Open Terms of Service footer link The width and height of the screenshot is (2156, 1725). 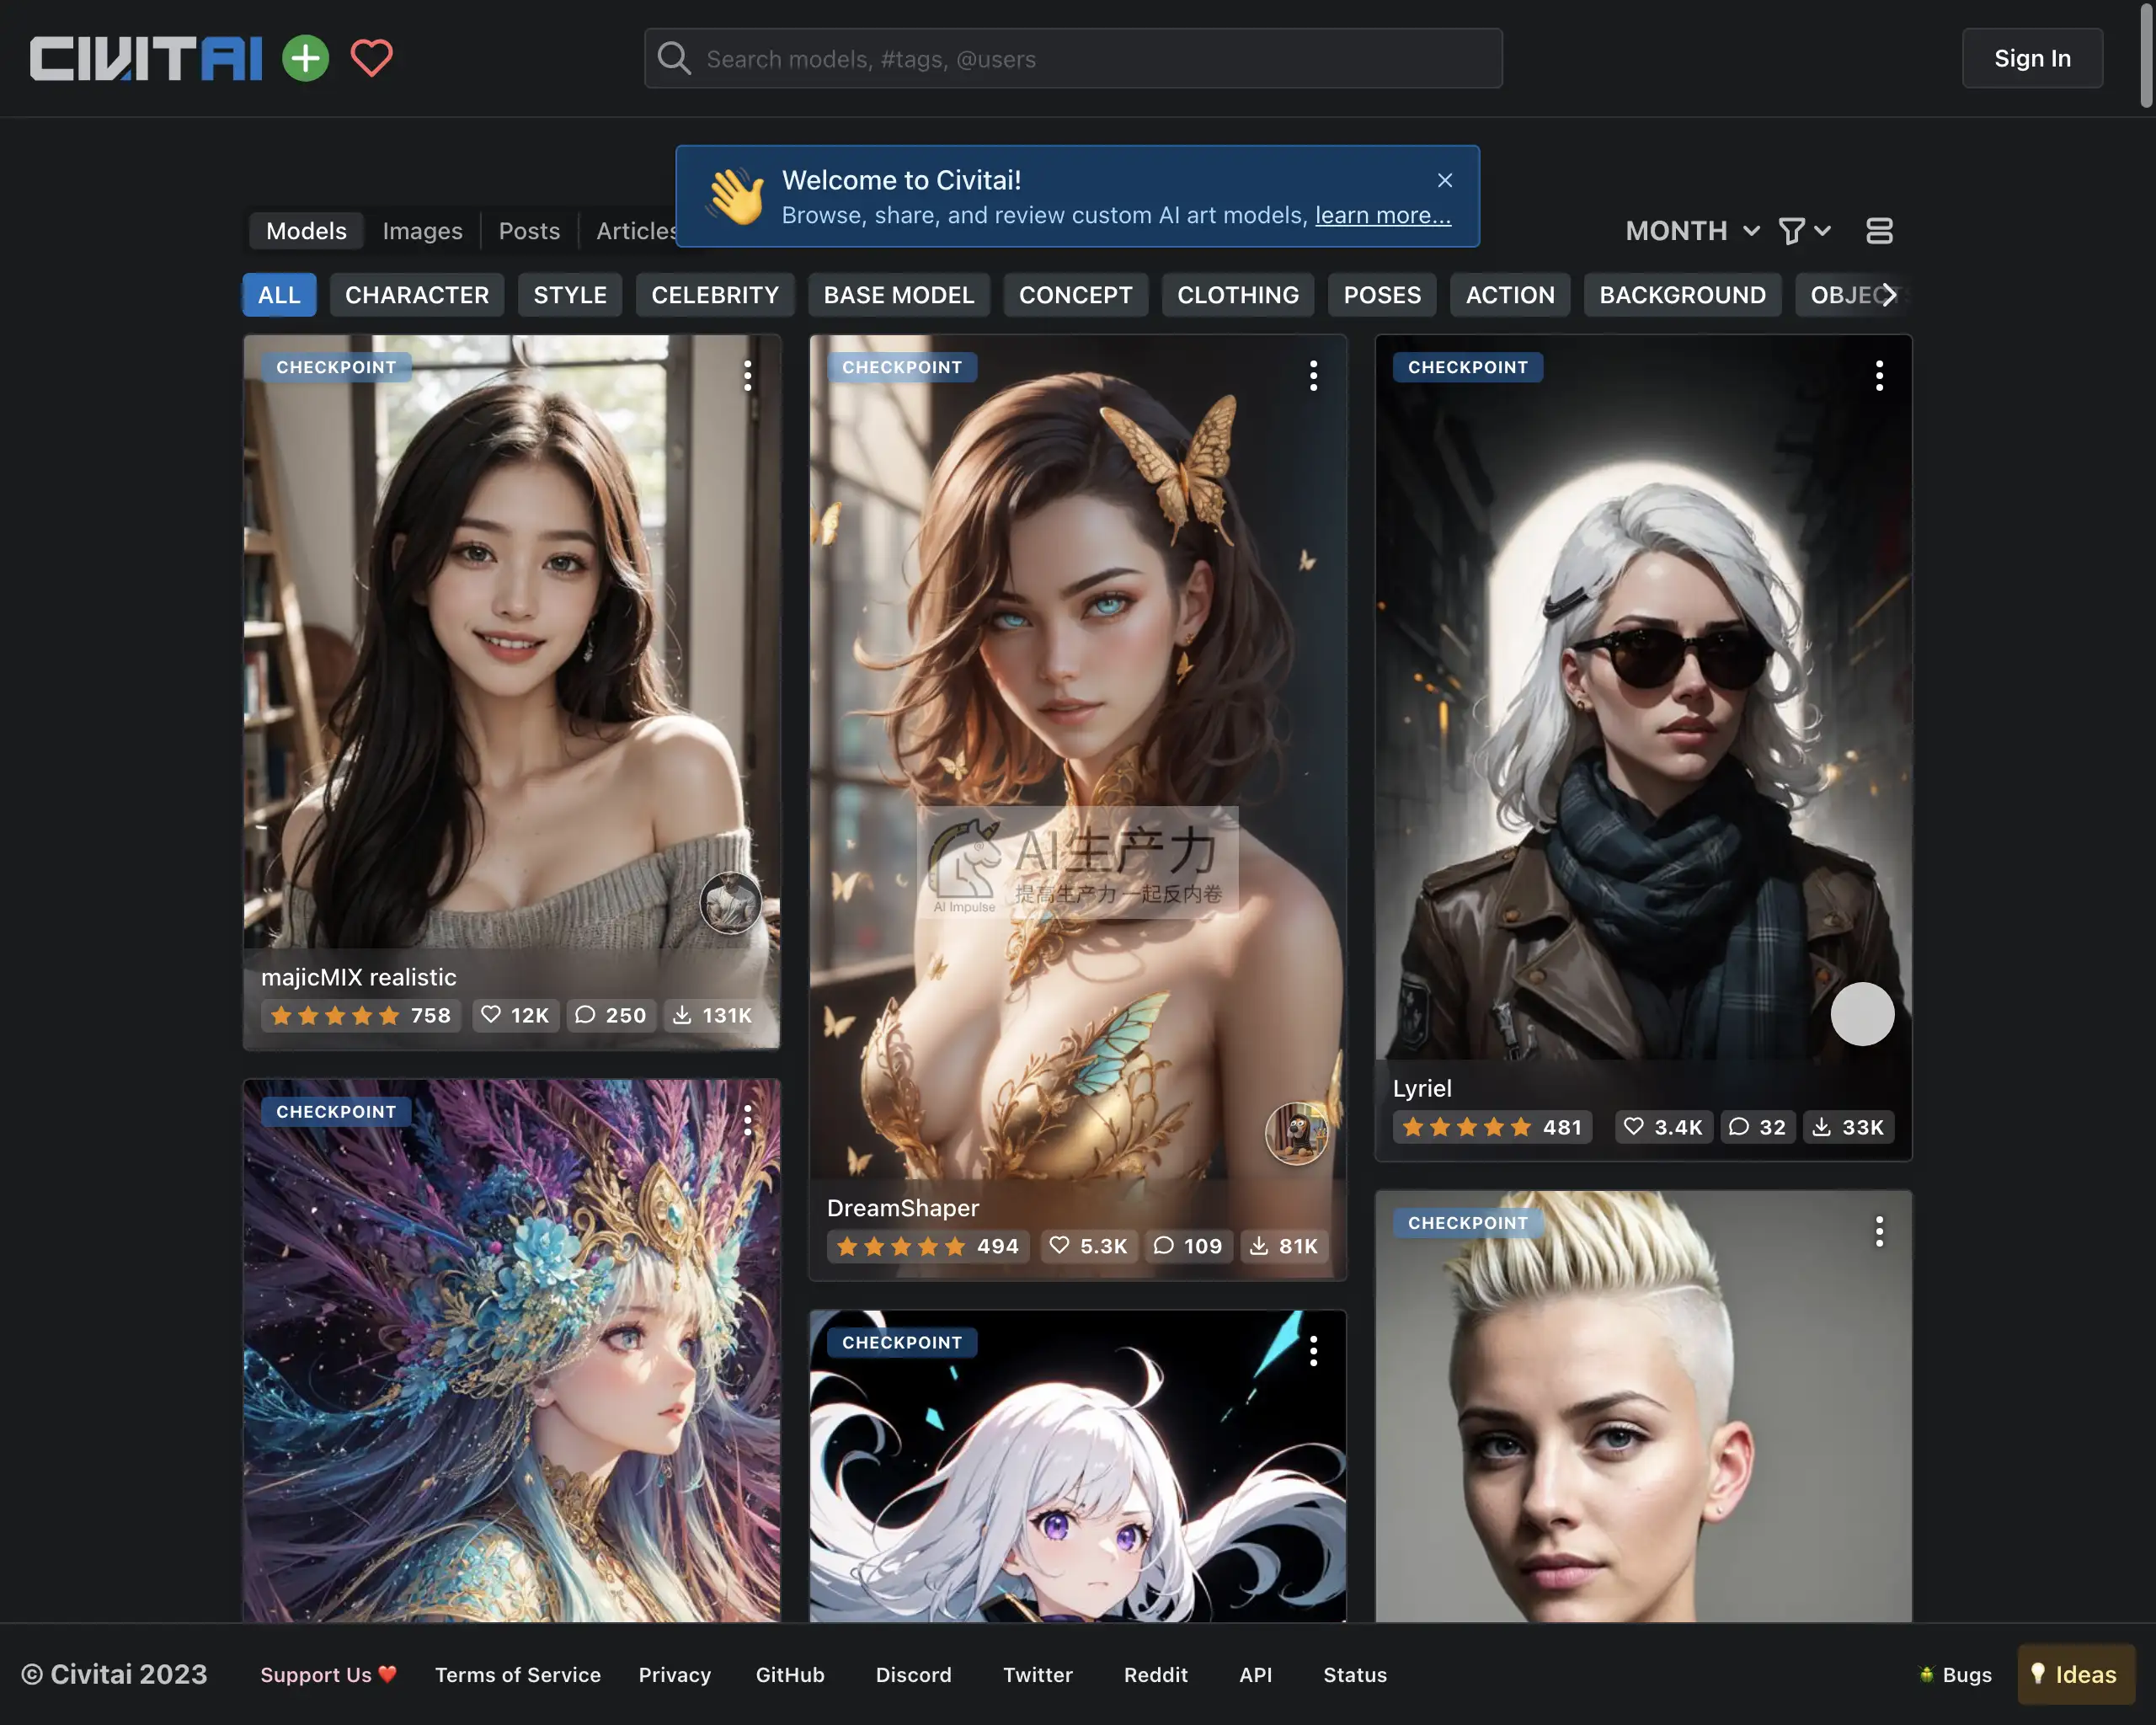pyautogui.click(x=518, y=1675)
